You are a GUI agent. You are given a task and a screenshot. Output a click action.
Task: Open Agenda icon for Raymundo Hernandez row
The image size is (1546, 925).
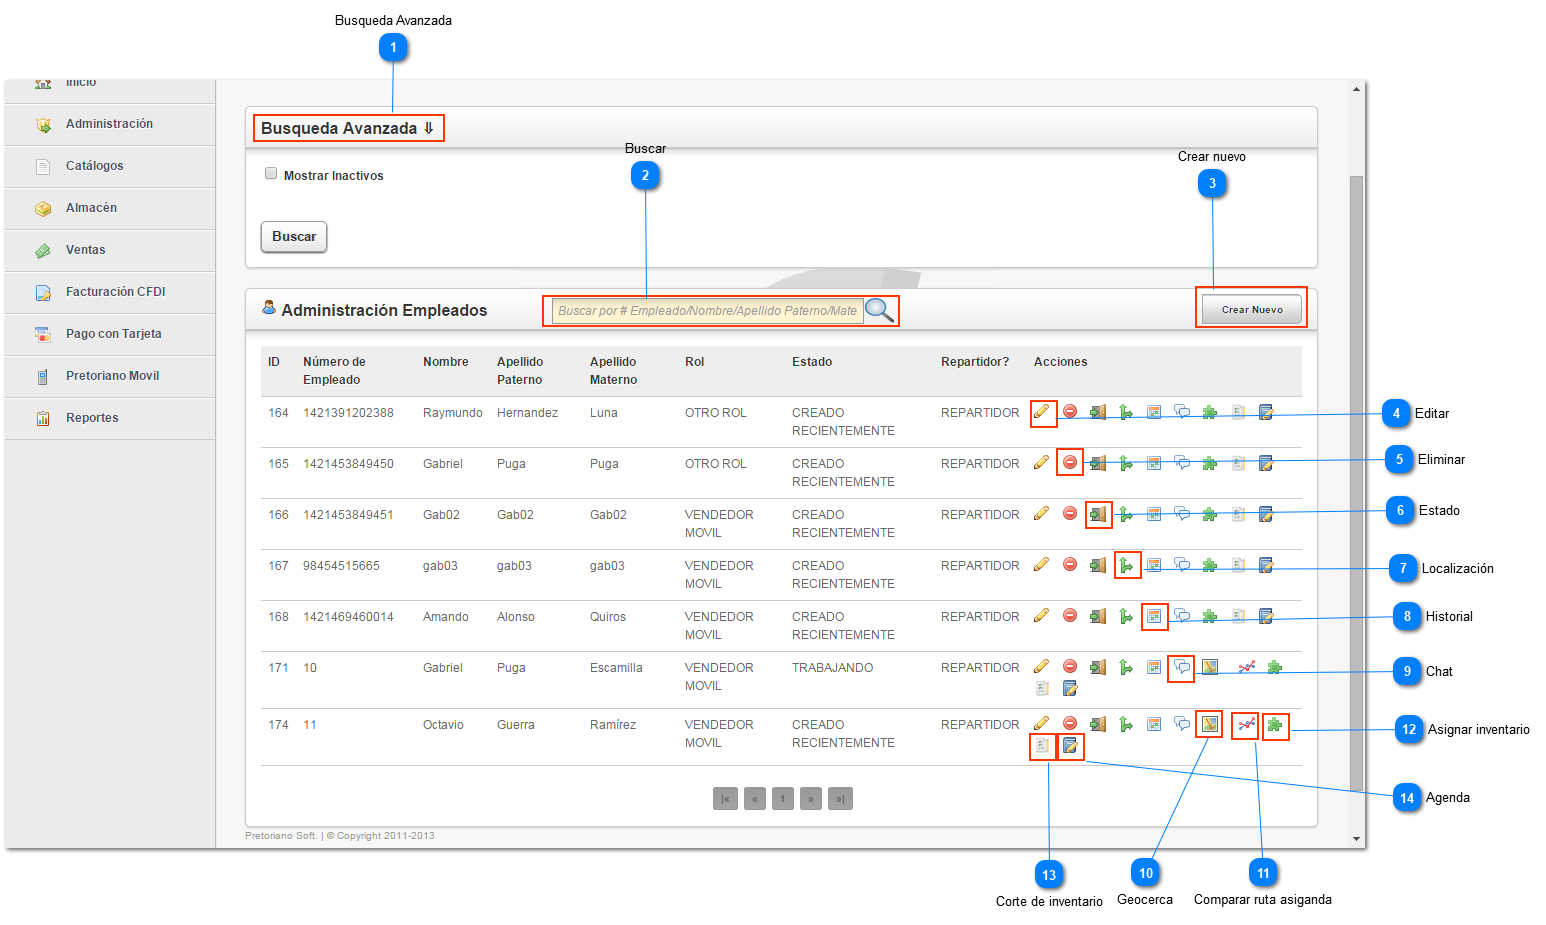point(1266,412)
